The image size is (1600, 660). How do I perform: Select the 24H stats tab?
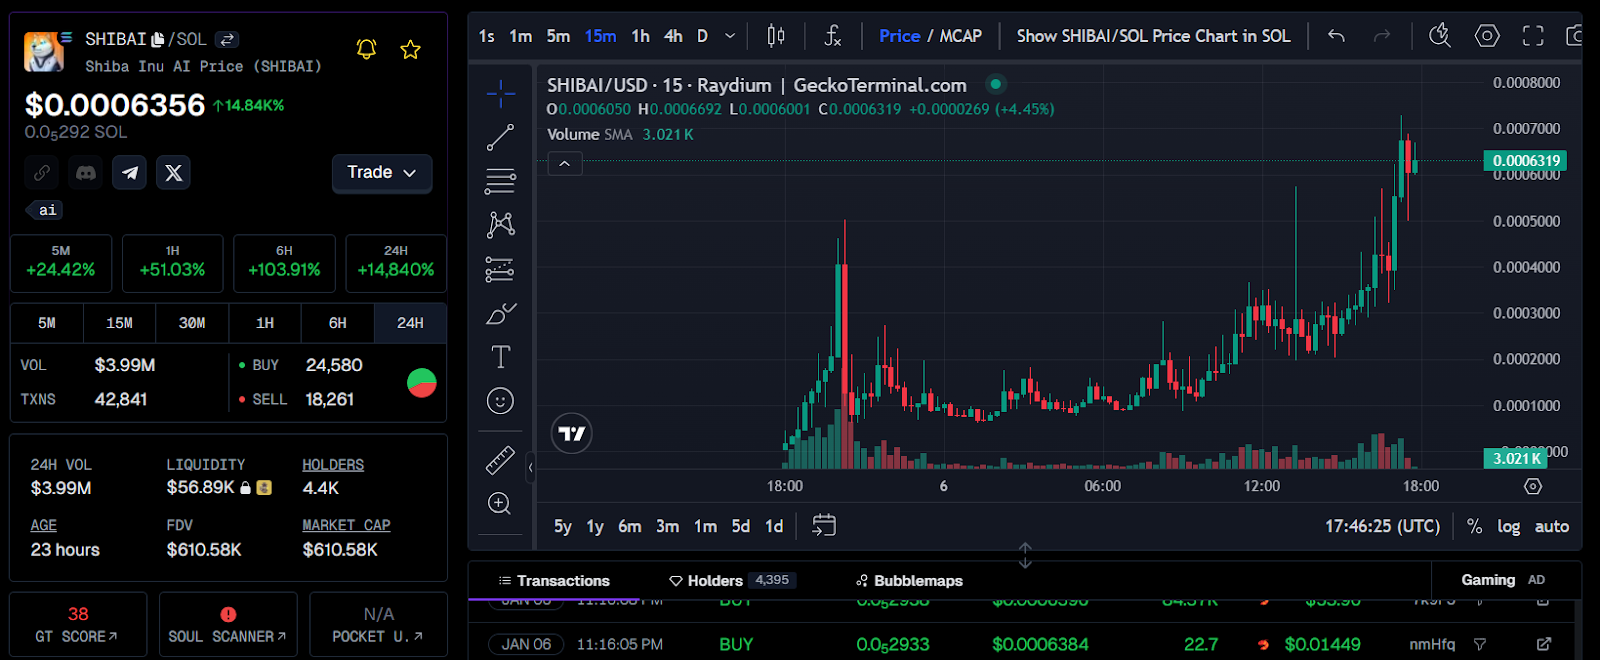coord(410,323)
